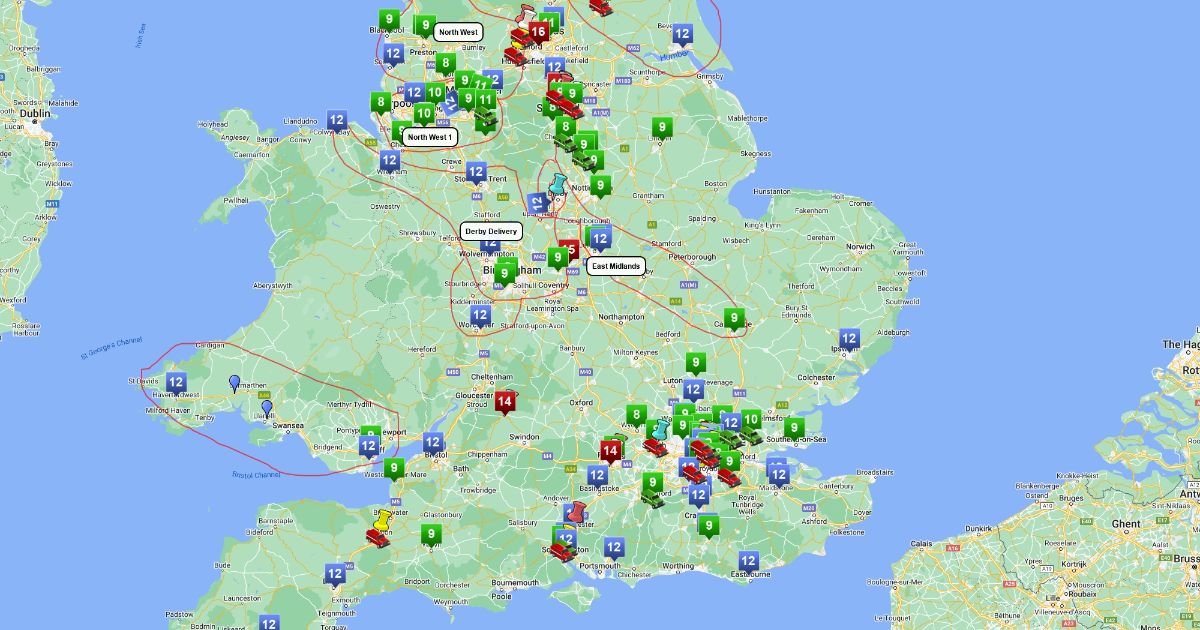The image size is (1200, 630).
Task: Select the yellow pushpin near Taunton
Action: click(x=383, y=520)
